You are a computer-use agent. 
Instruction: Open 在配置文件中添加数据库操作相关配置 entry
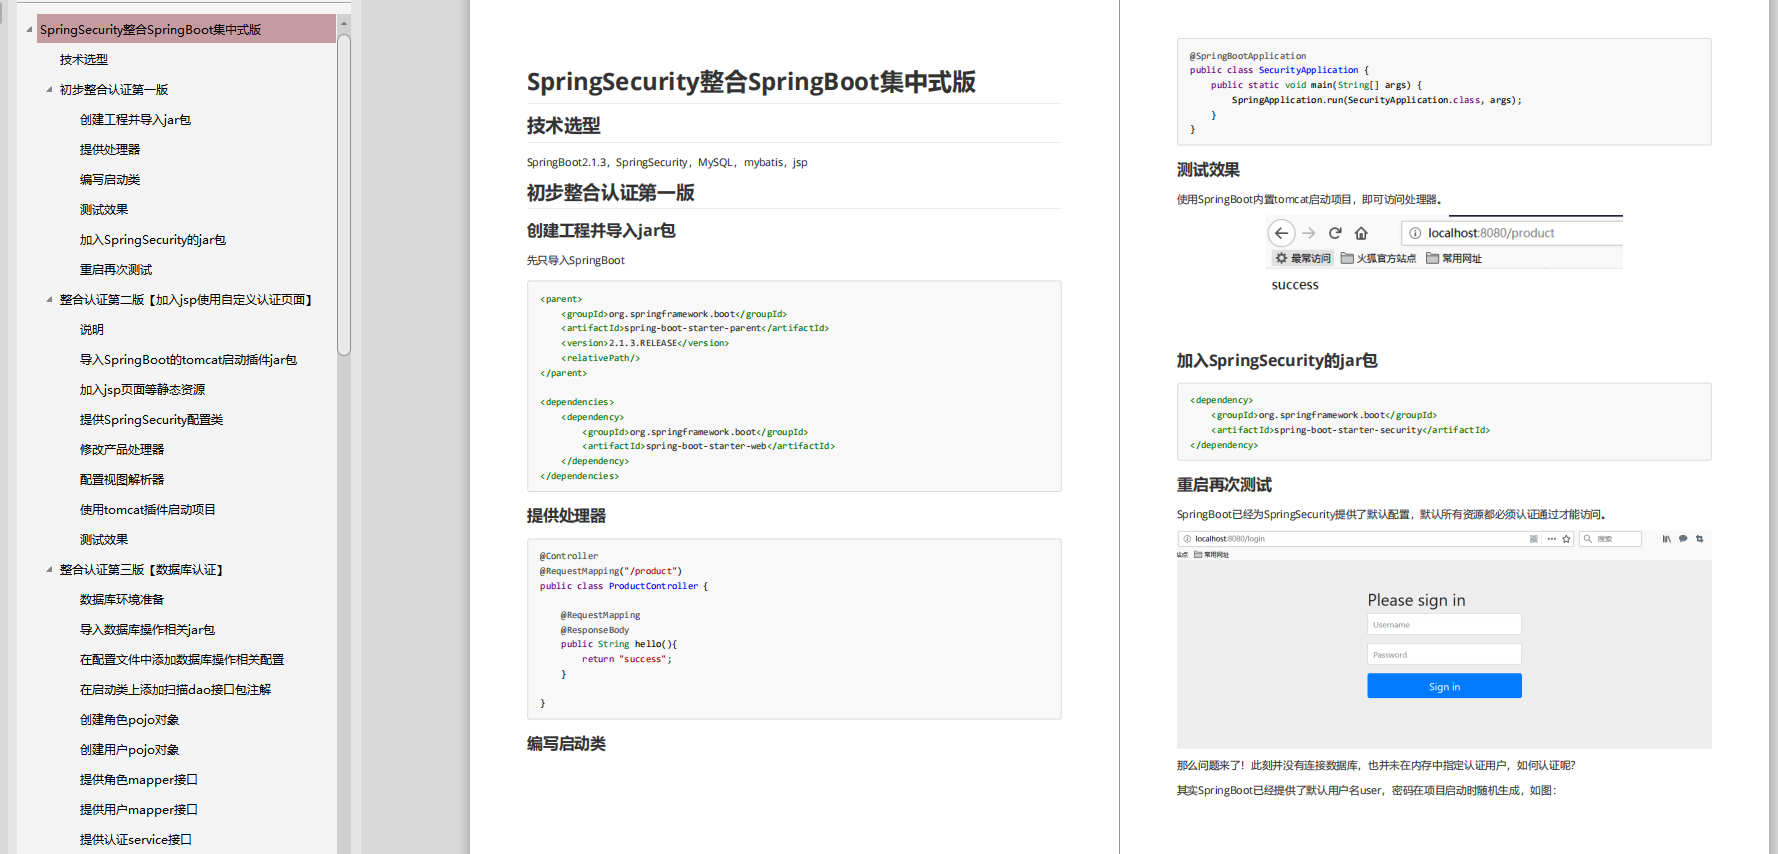point(182,660)
